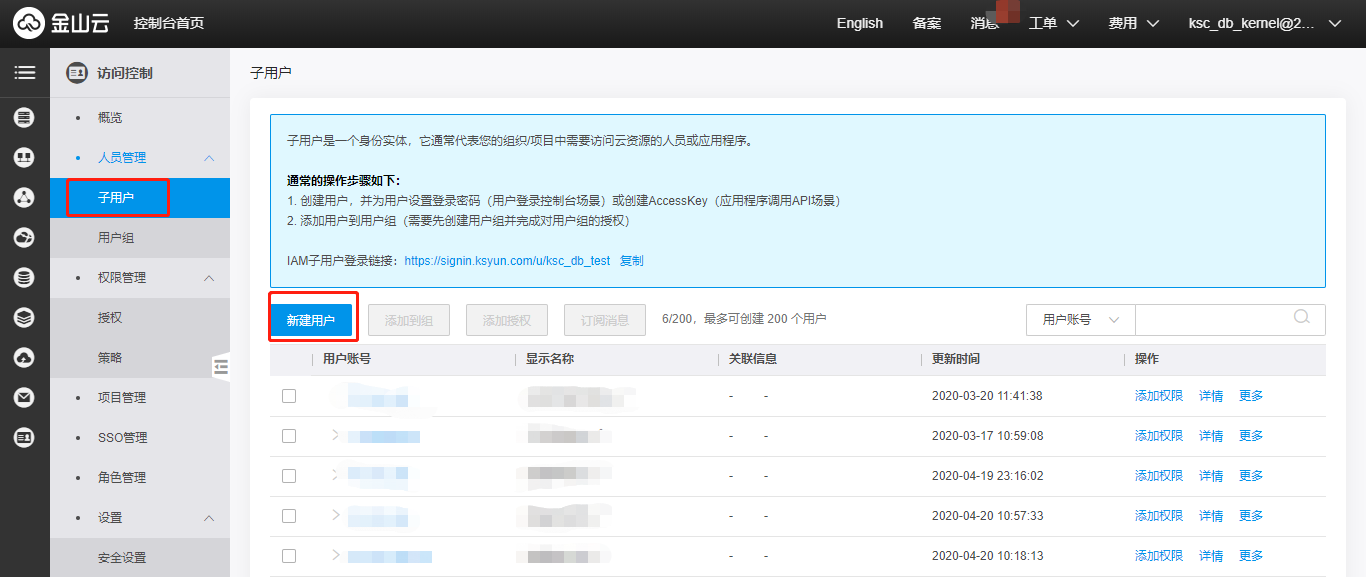Collapse the sidebar using the panel toggle handle
Image resolution: width=1366 pixels, height=577 pixels.
(x=221, y=368)
